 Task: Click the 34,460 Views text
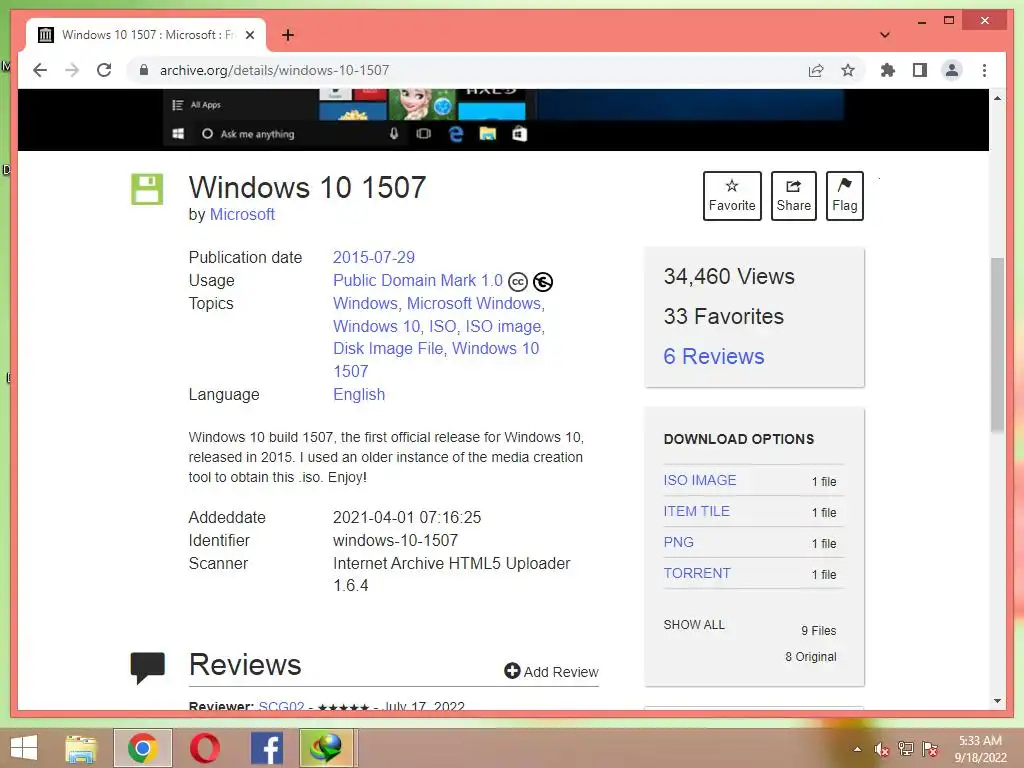(x=729, y=277)
